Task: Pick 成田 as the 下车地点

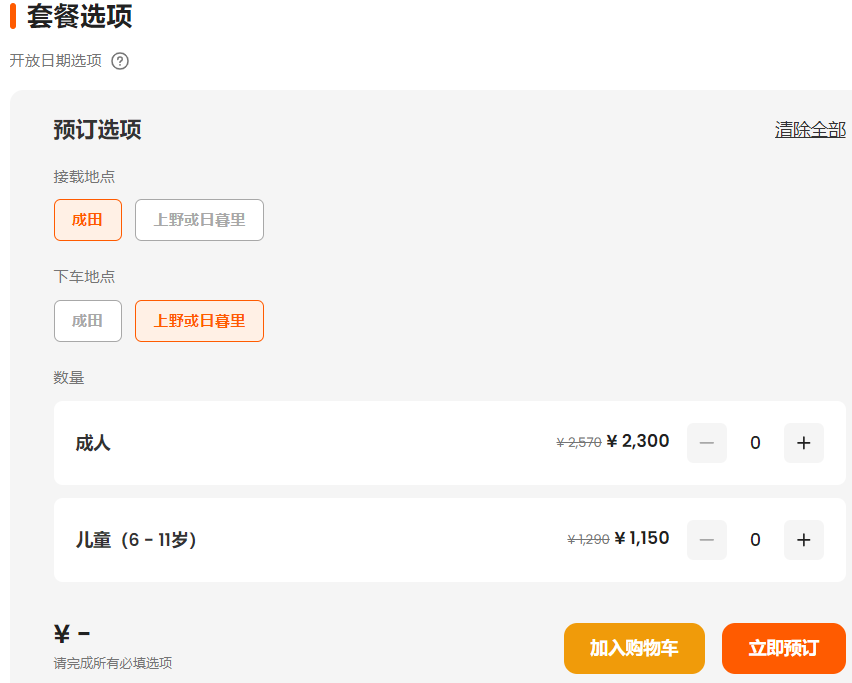Action: (88, 321)
